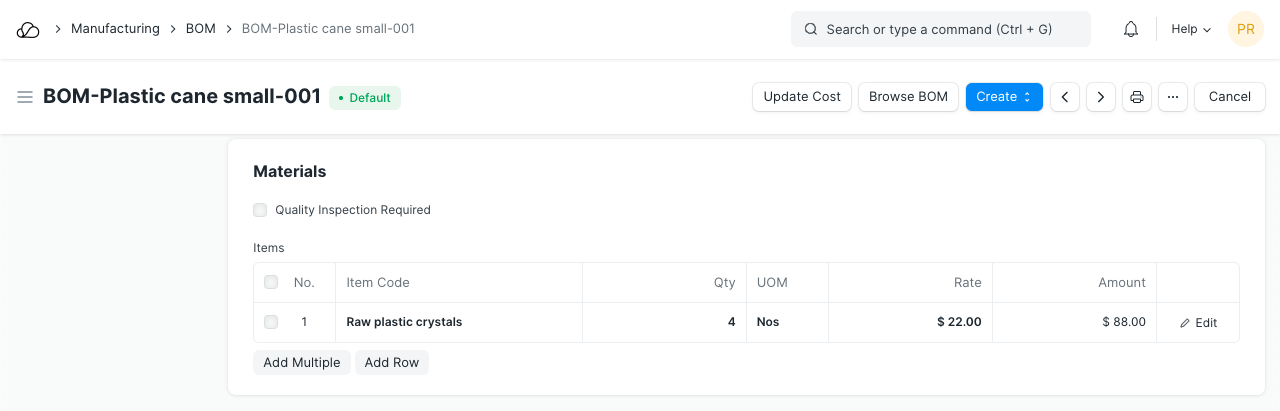Expand the Create dropdown button
This screenshot has height=411, width=1280.
1004,97
